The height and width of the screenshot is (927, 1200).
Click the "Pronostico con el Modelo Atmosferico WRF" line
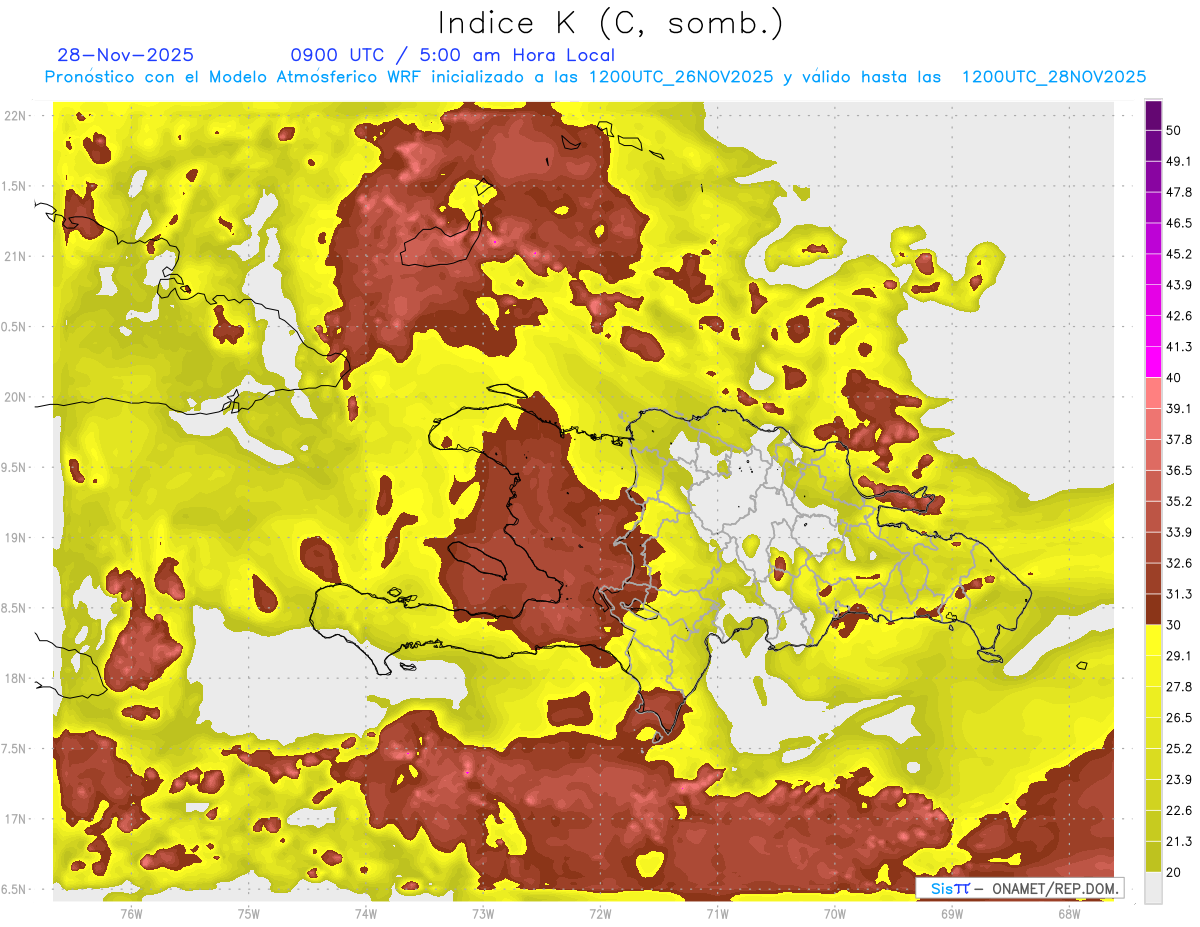point(596,77)
